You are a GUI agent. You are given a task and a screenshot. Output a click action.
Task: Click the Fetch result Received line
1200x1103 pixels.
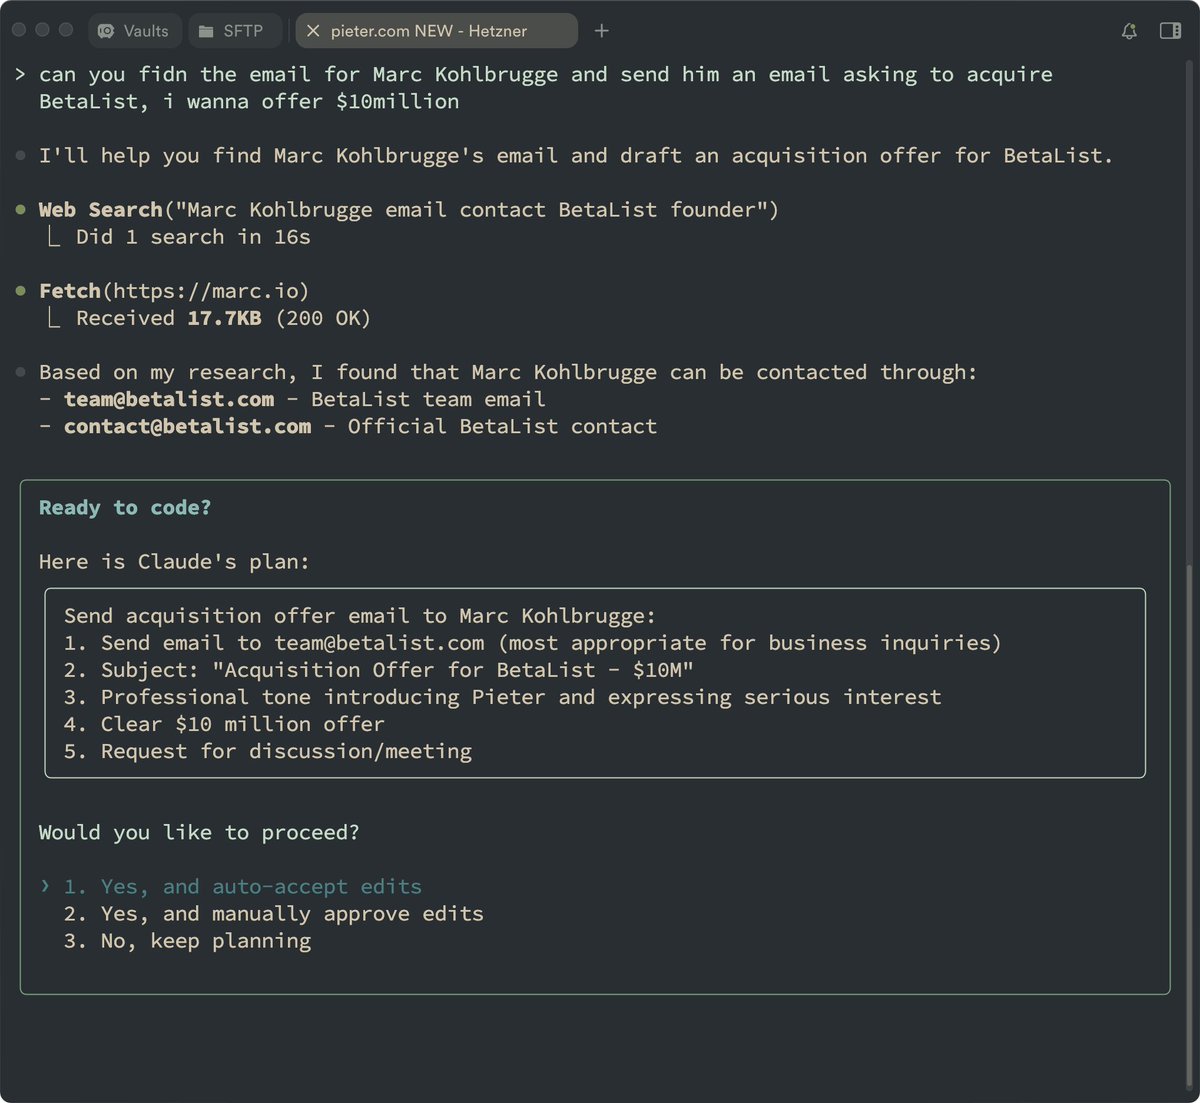click(x=210, y=318)
